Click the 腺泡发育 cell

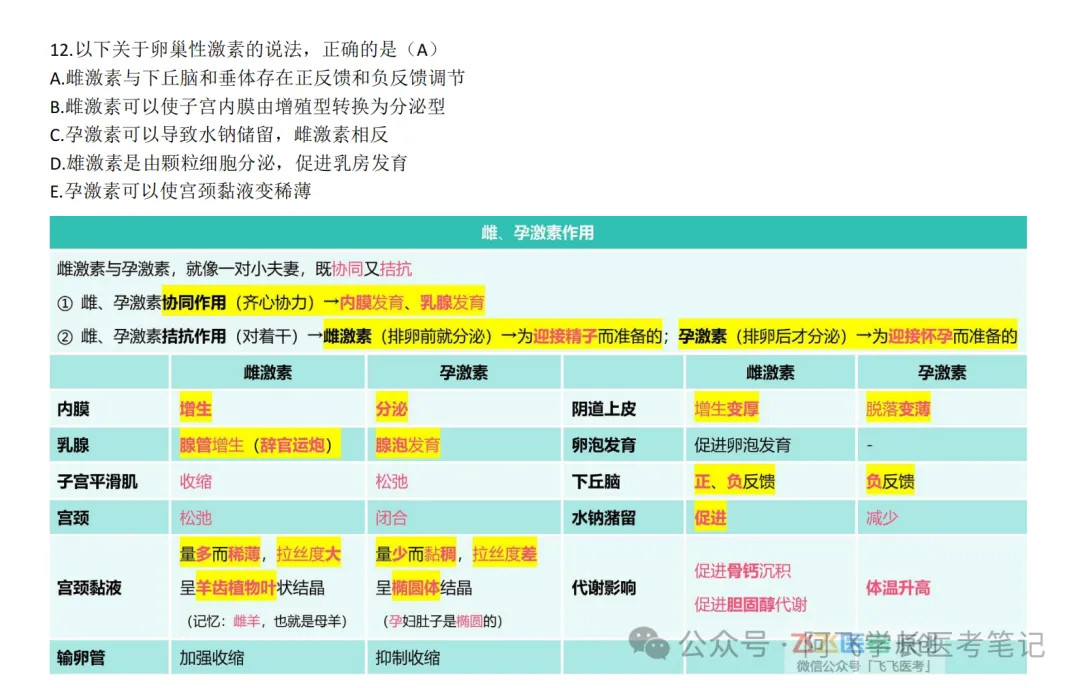[x=408, y=445]
